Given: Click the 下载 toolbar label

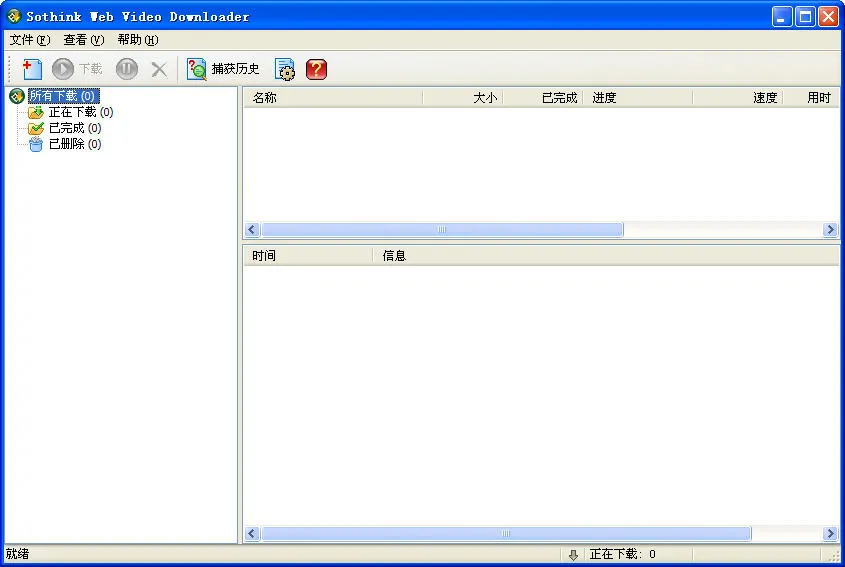Looking at the screenshot, I should (x=91, y=69).
